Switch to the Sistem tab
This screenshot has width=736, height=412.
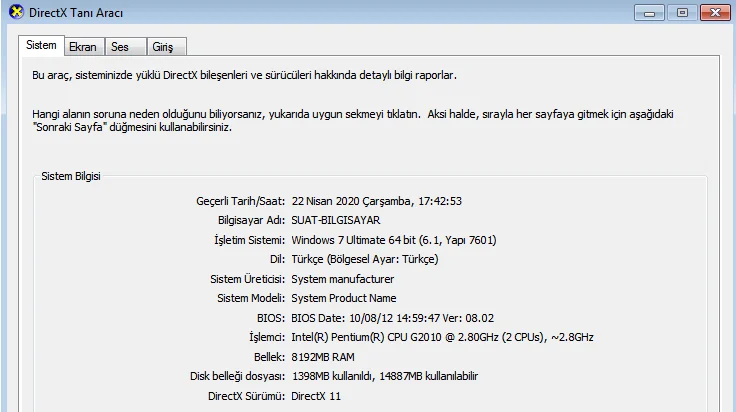tap(41, 46)
